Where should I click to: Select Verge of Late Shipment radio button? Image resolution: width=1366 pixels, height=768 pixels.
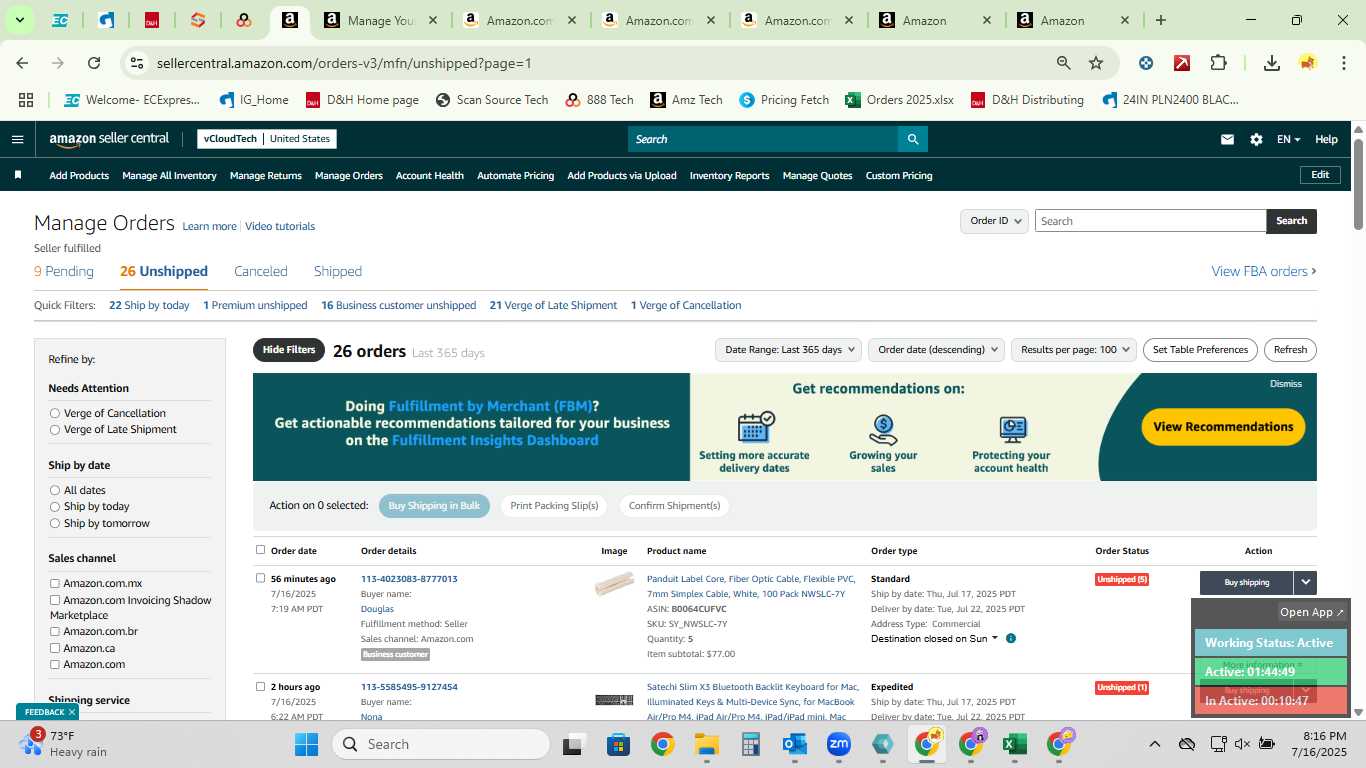point(55,429)
